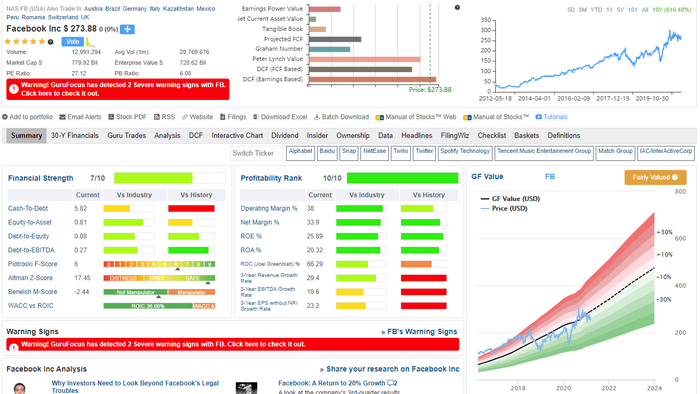Open the Germany trading link
This screenshot has width=700, height=394.
point(136,8)
